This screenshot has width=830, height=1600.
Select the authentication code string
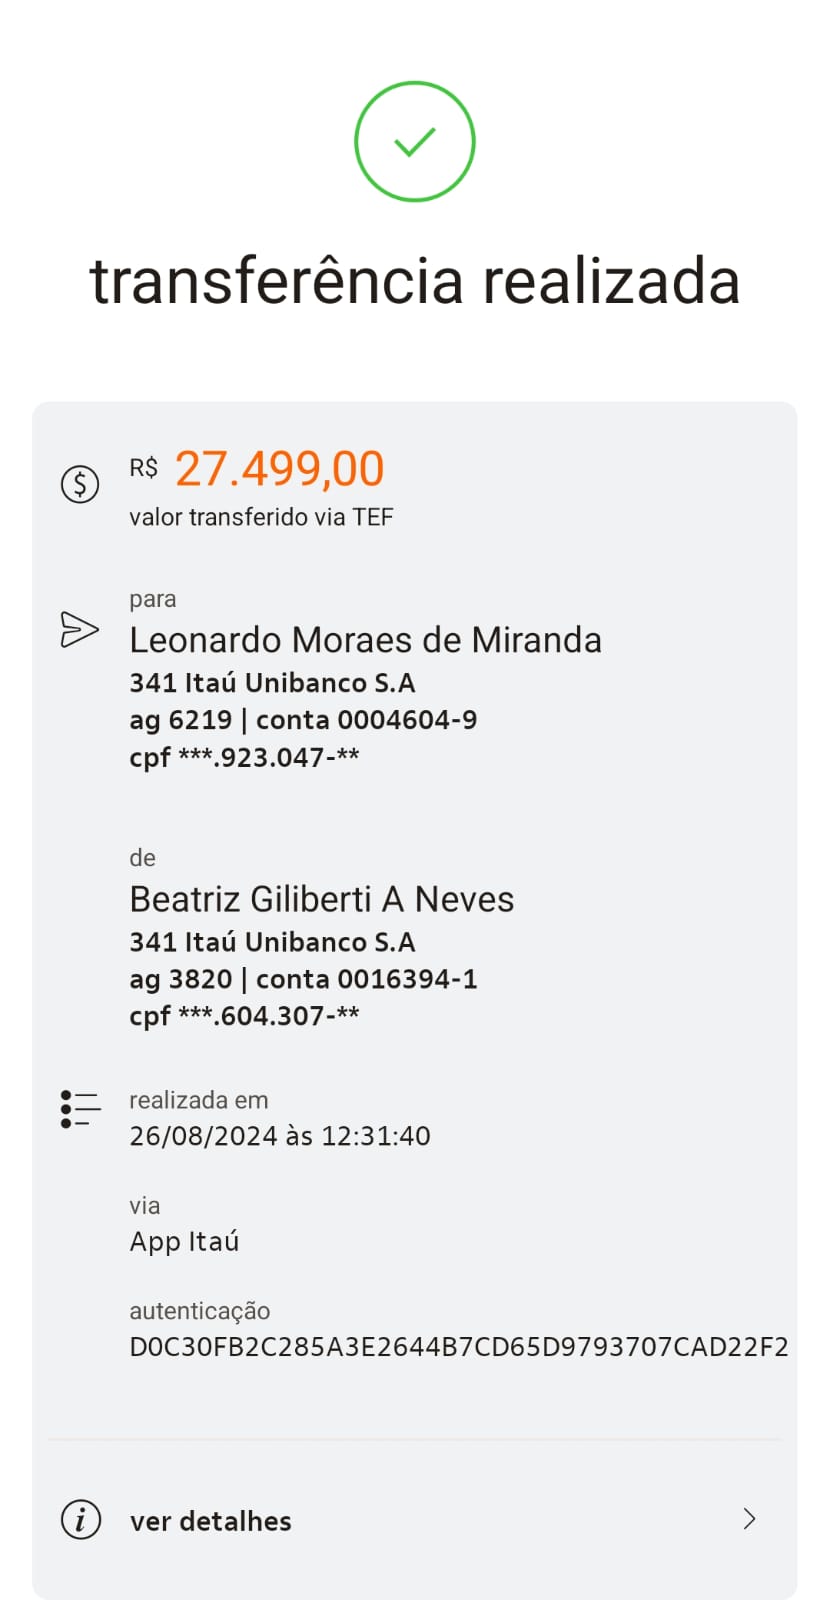pos(458,1347)
